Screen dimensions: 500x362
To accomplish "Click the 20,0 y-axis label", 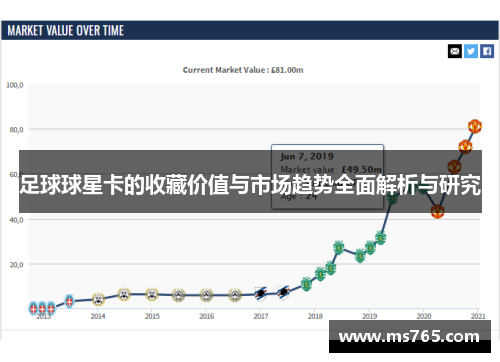I will 16,265.
